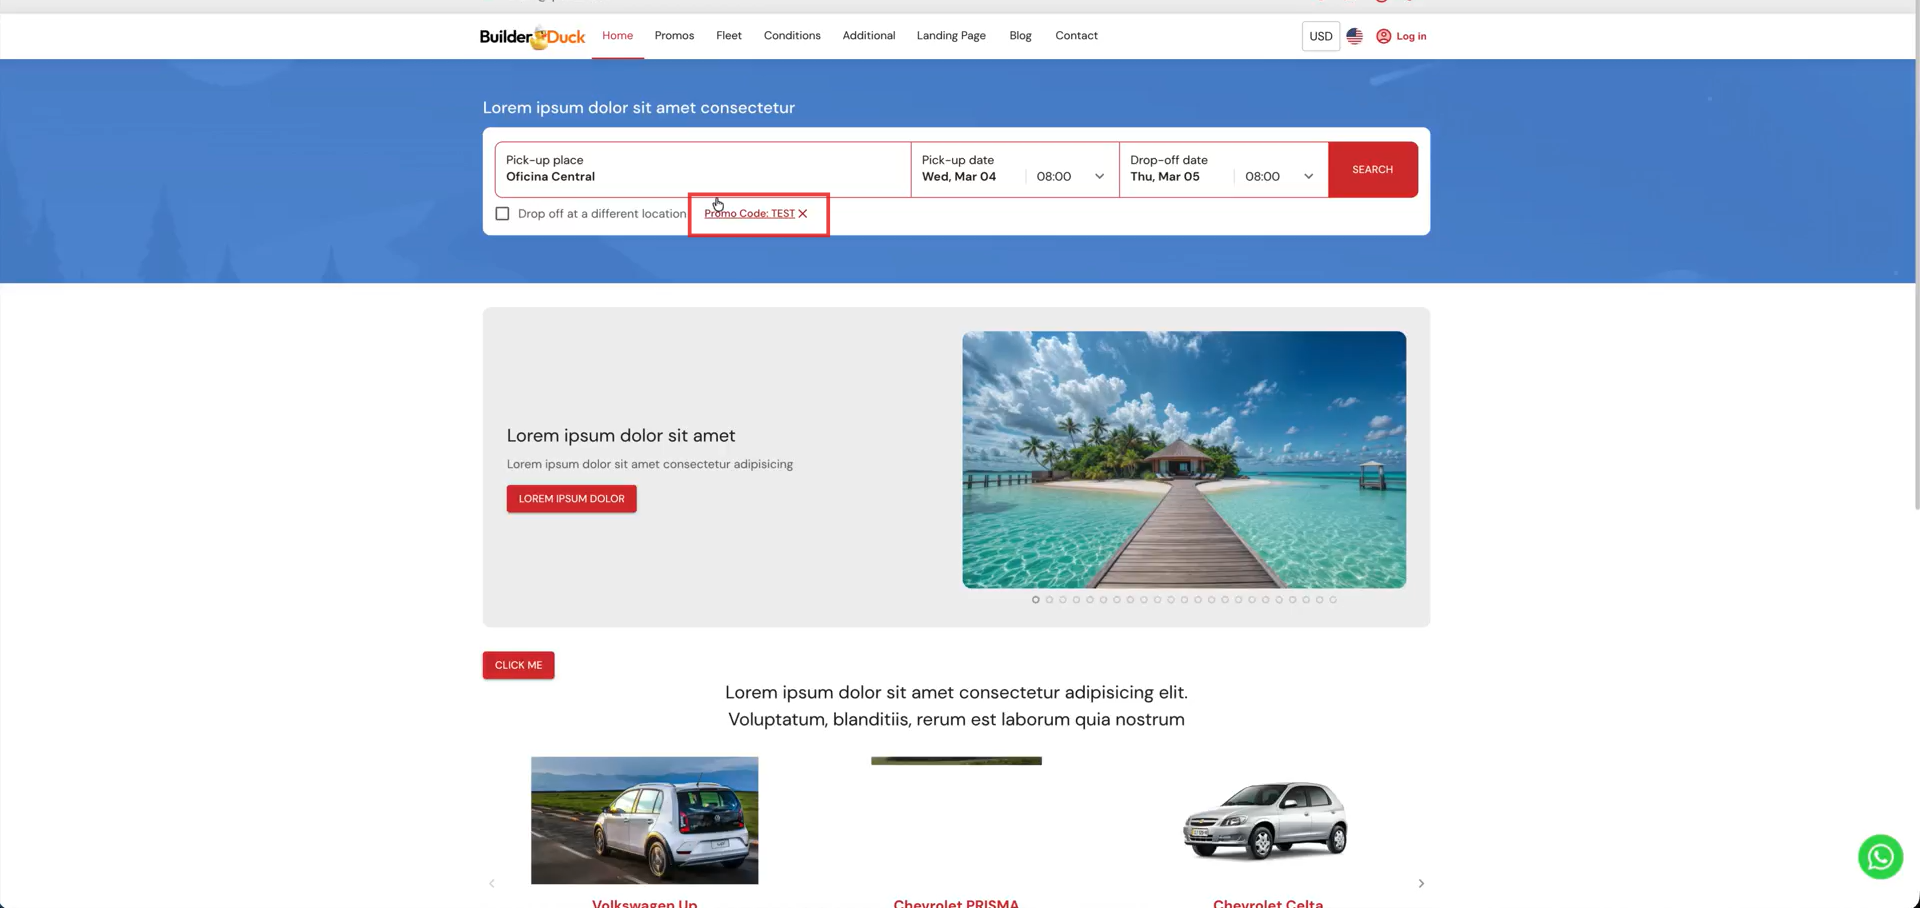Open the Volkswagen Up car thumbnail
The image size is (1920, 908).
tap(644, 820)
